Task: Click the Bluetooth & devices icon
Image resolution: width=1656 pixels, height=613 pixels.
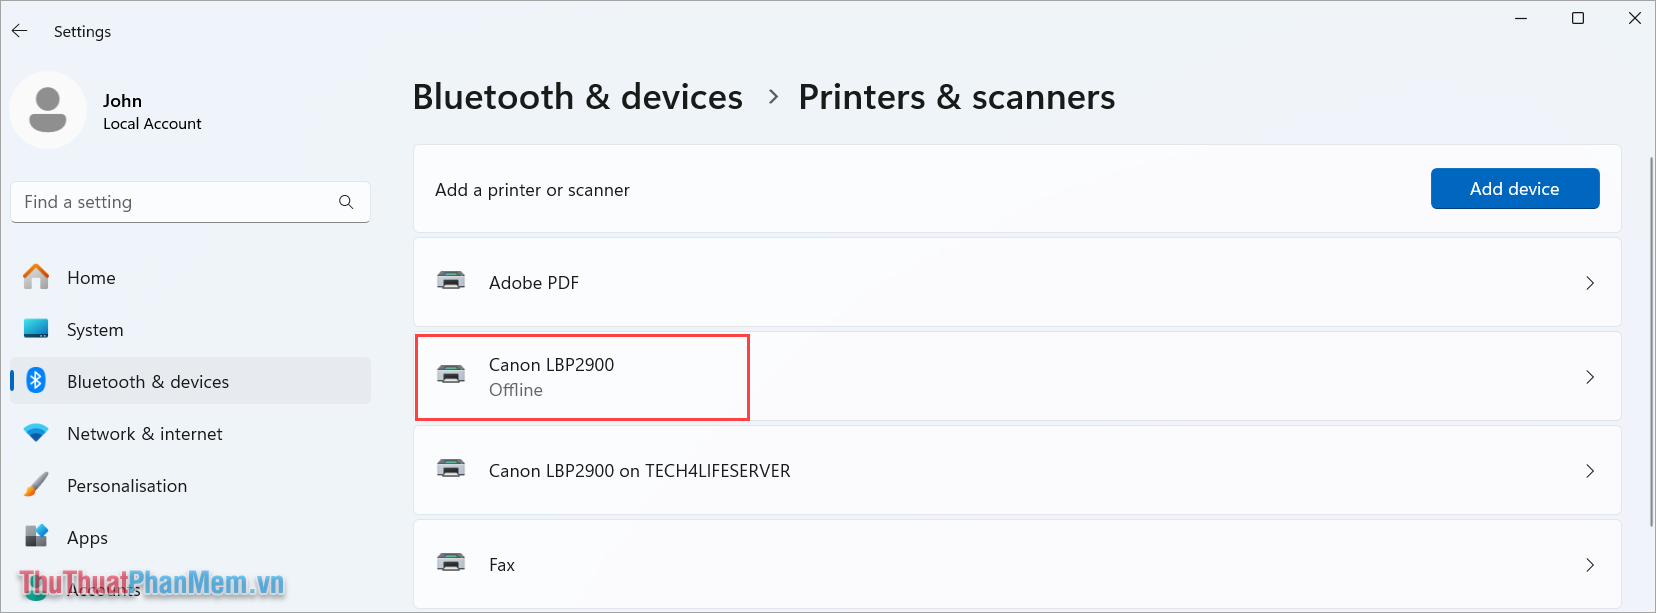Action: coord(36,381)
